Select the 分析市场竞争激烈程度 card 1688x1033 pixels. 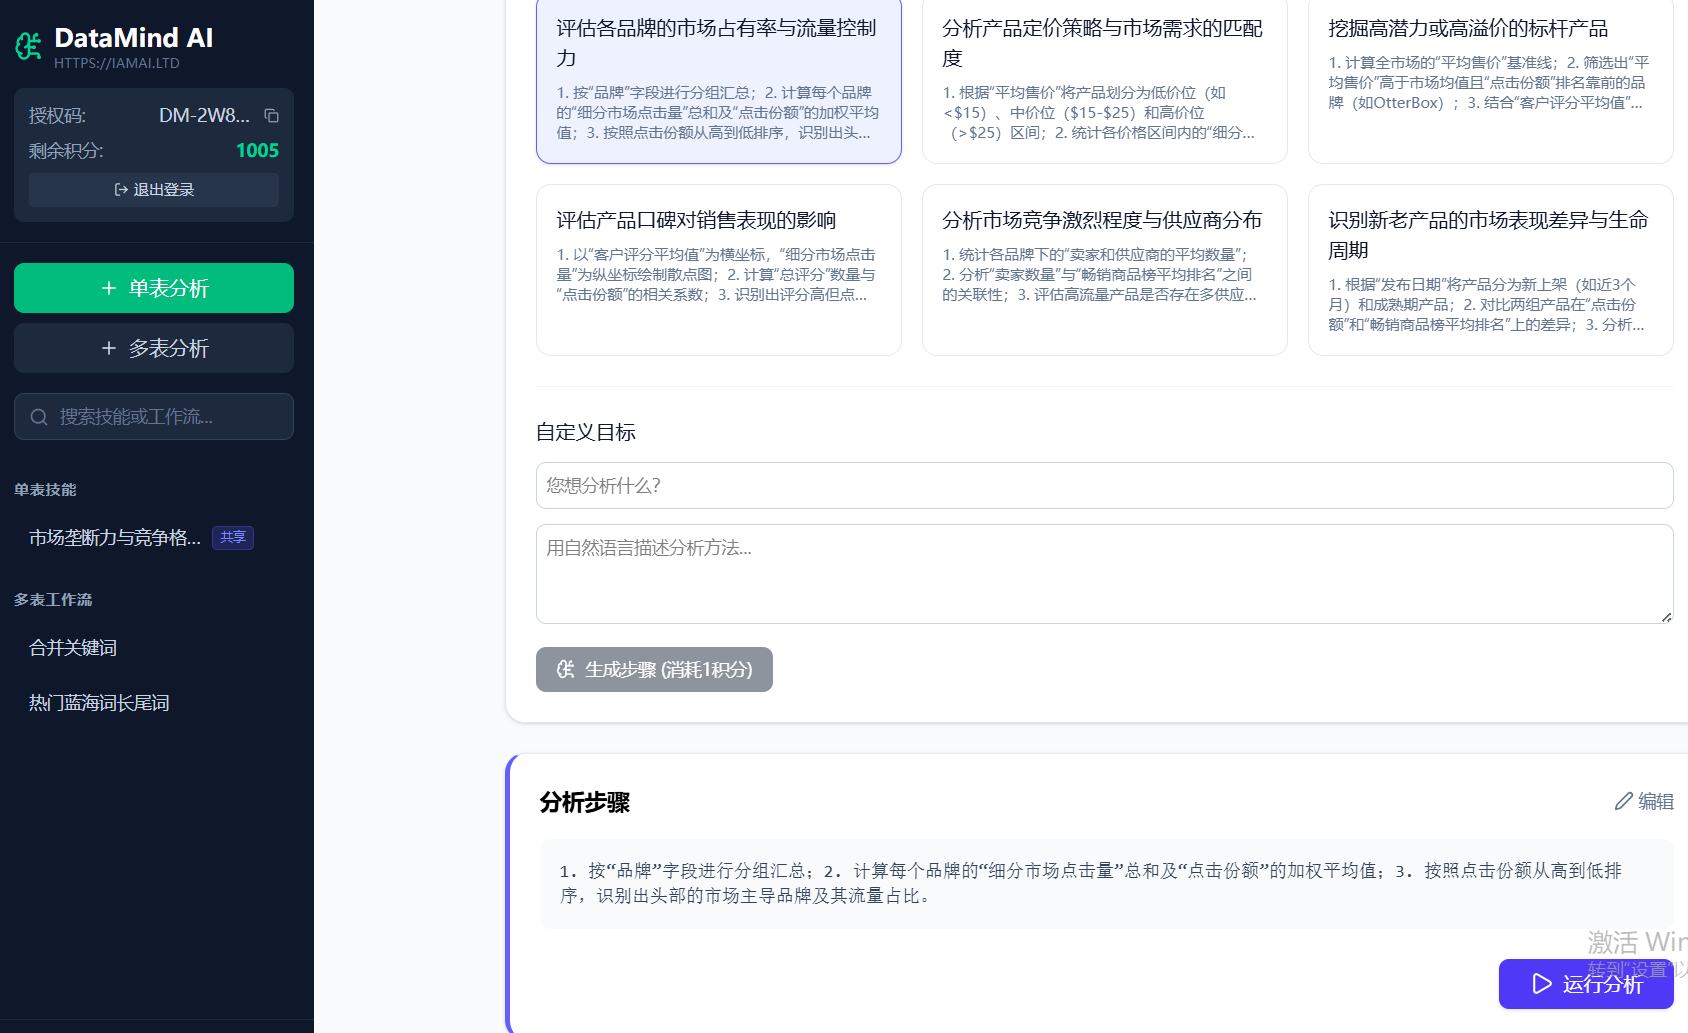(1104, 270)
